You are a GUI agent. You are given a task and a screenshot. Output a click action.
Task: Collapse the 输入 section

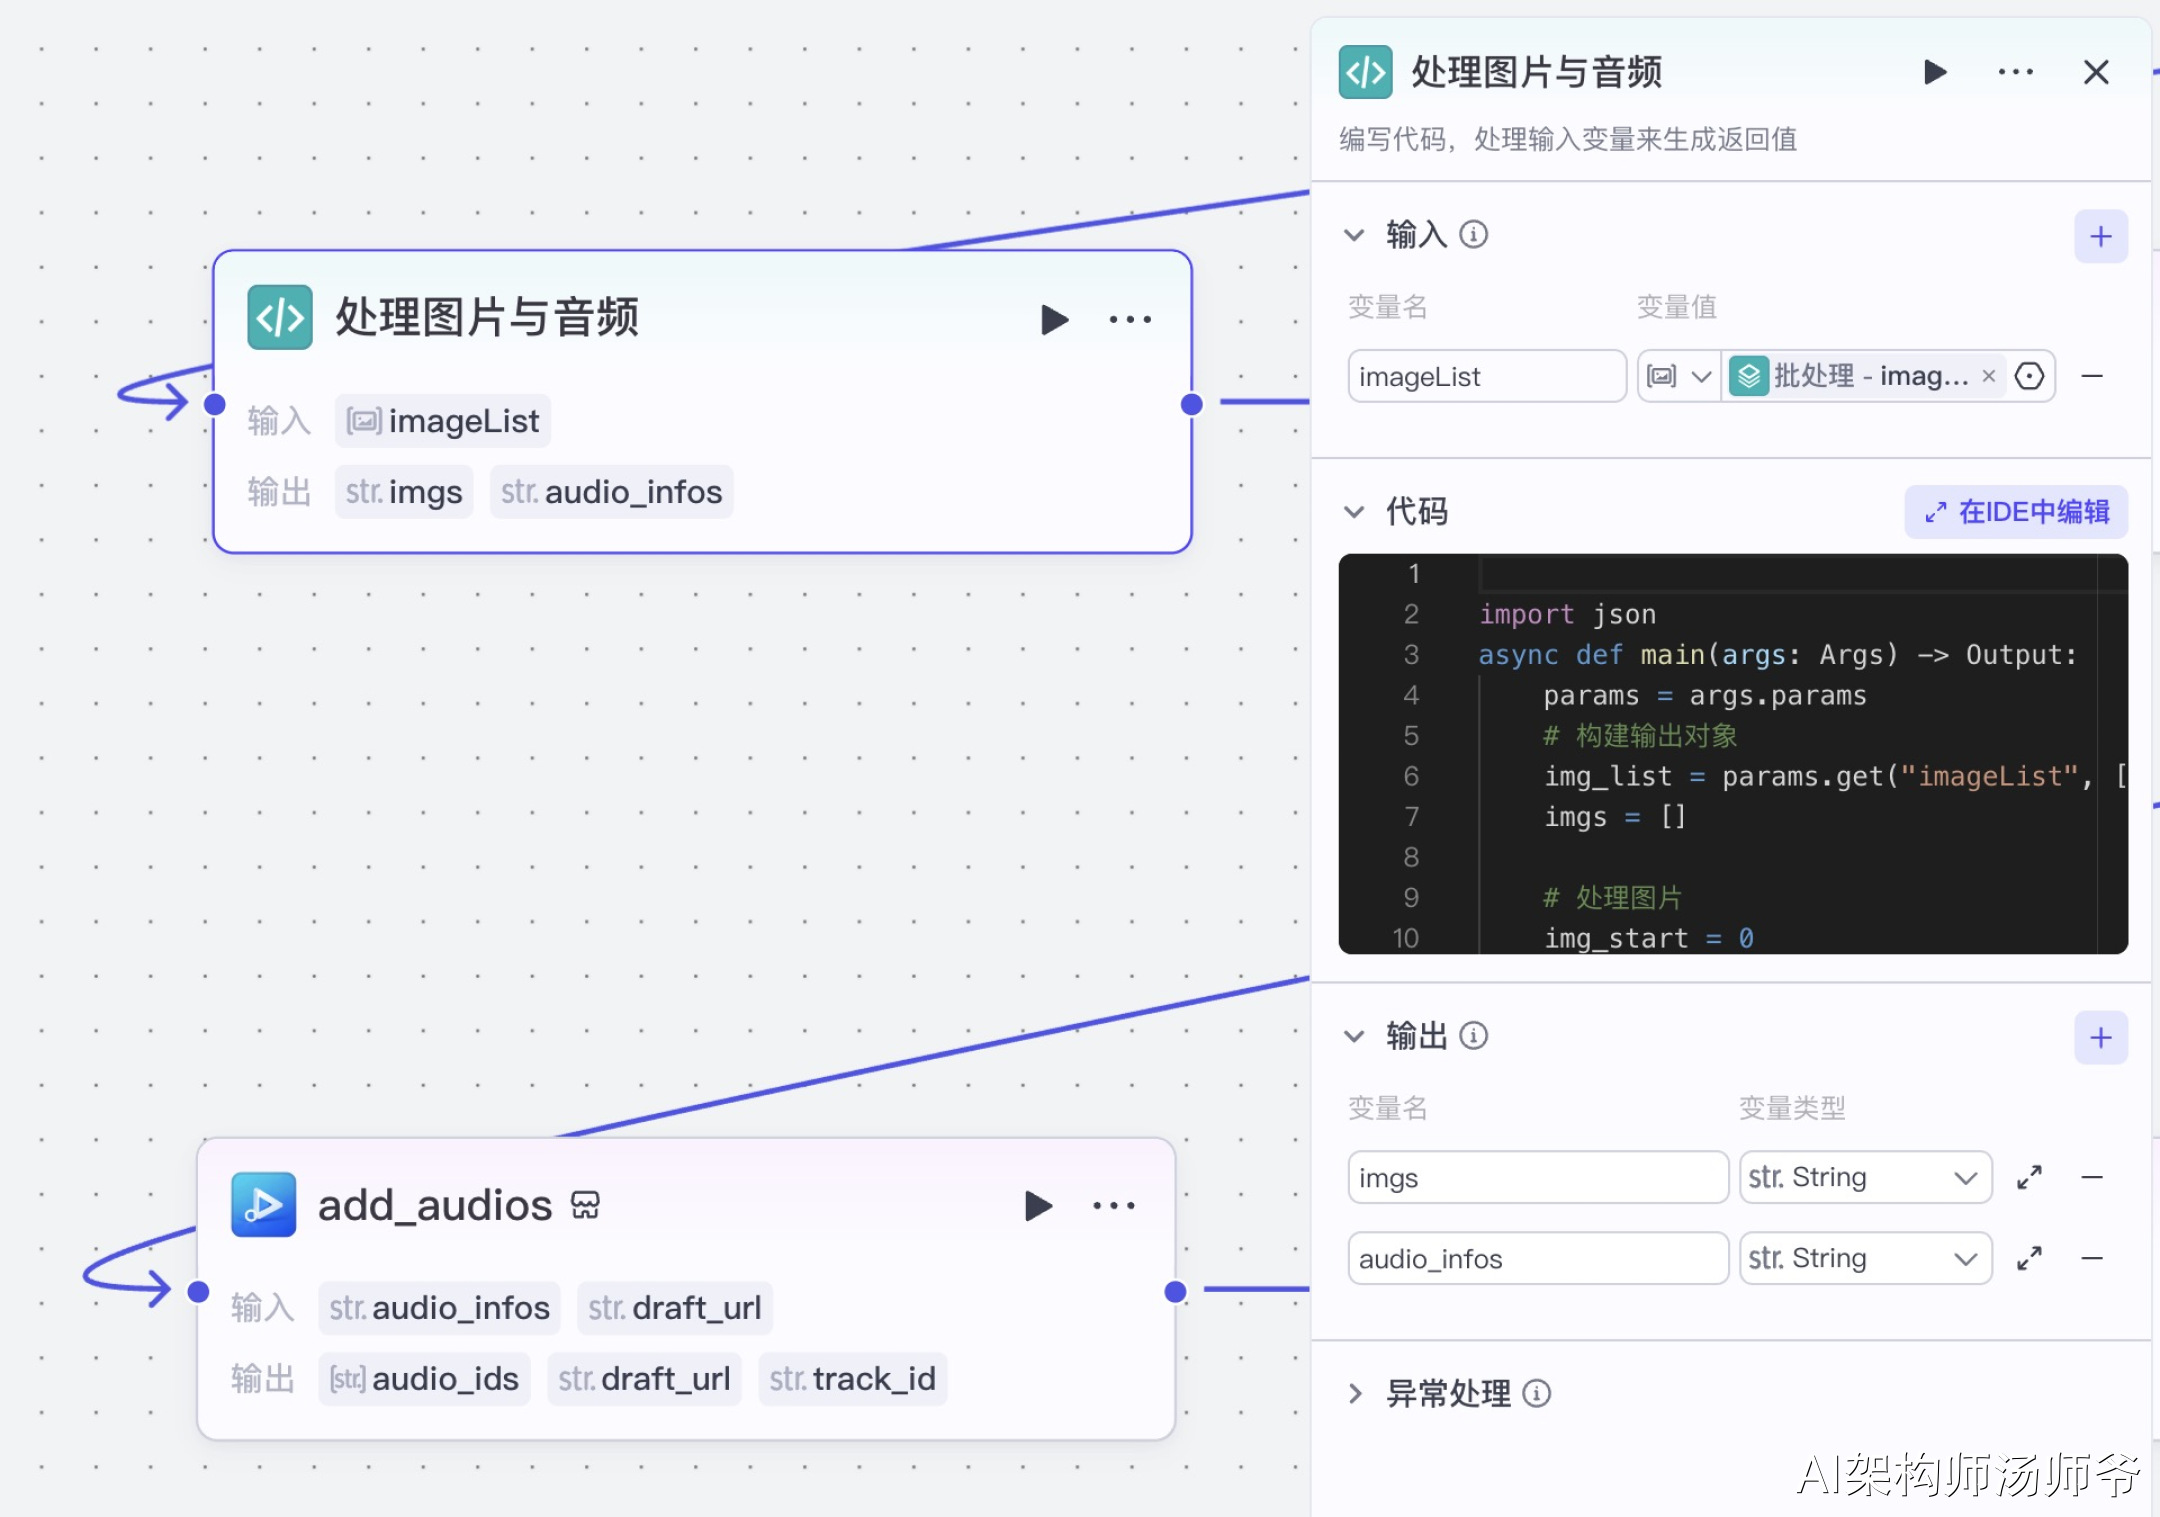click(1354, 235)
